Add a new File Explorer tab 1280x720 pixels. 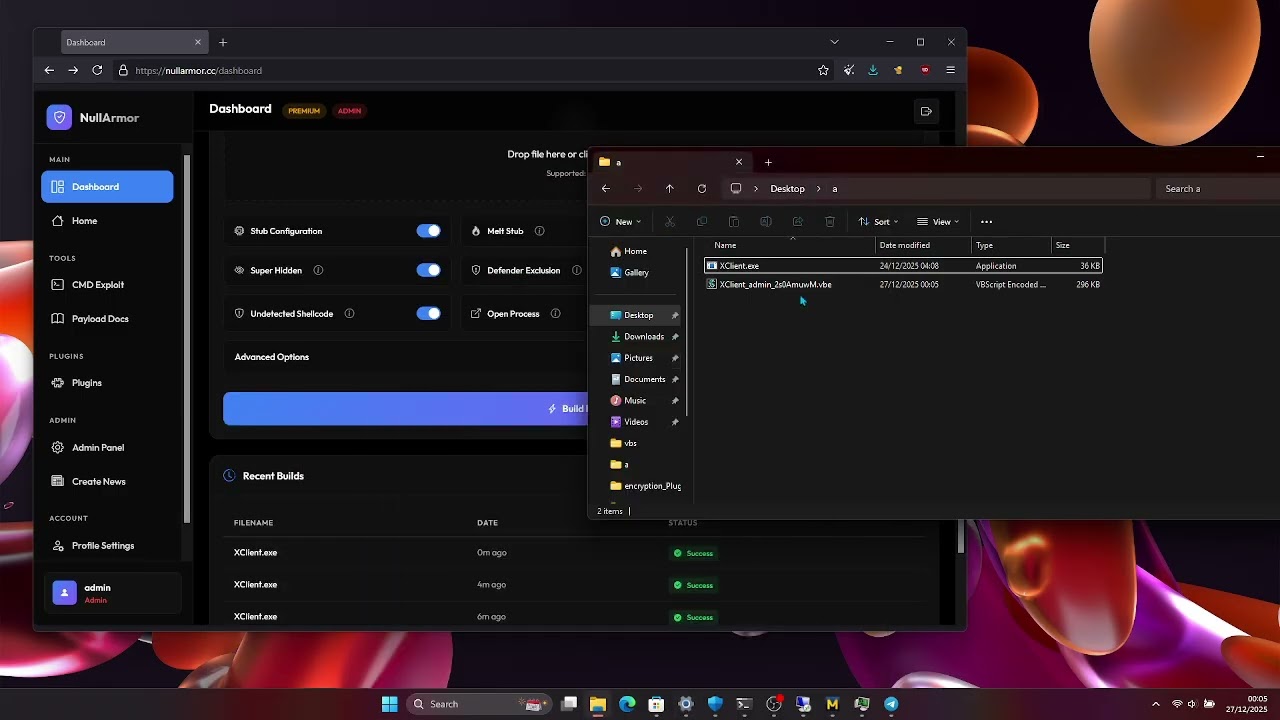tap(768, 162)
